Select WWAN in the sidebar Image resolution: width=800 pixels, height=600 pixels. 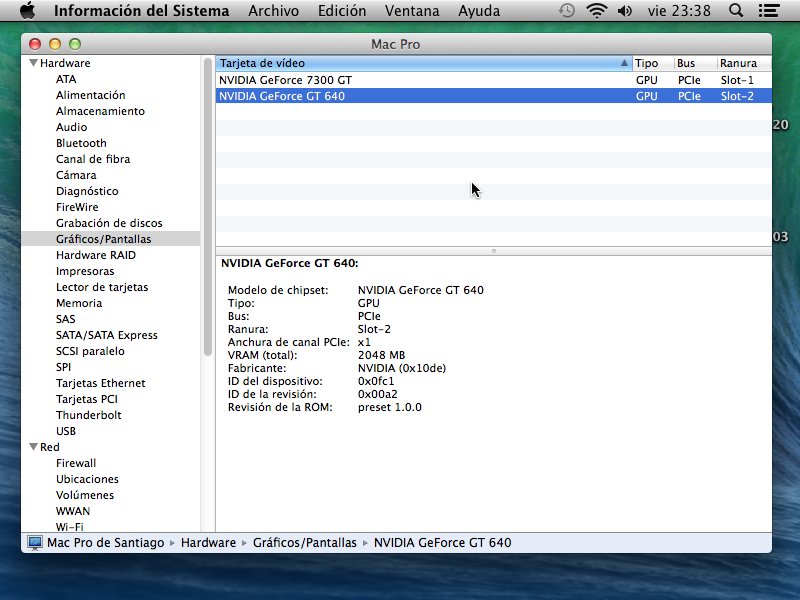click(72, 511)
